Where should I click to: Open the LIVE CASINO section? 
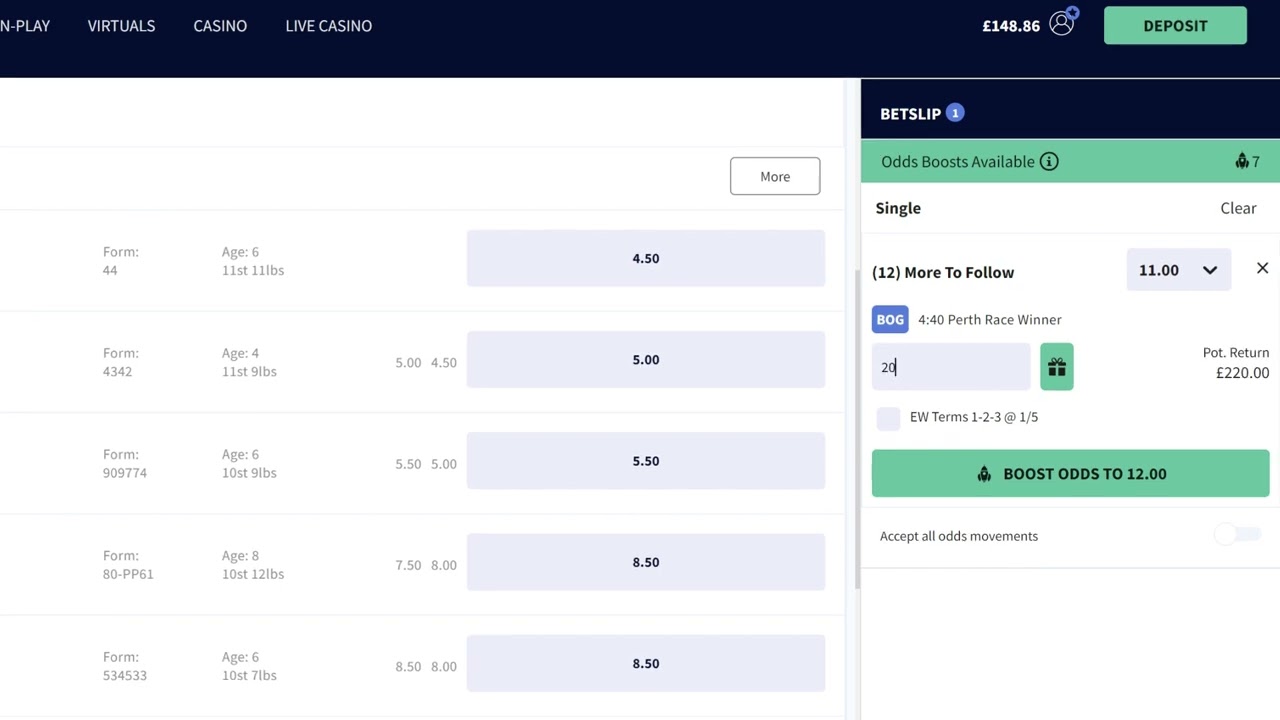pos(328,25)
